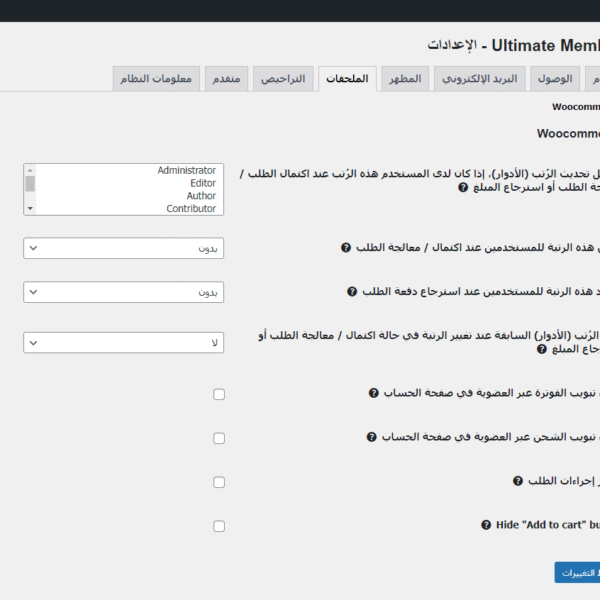Click the roles list scrollbar thumb
Screen dimensions: 600x600
30,184
